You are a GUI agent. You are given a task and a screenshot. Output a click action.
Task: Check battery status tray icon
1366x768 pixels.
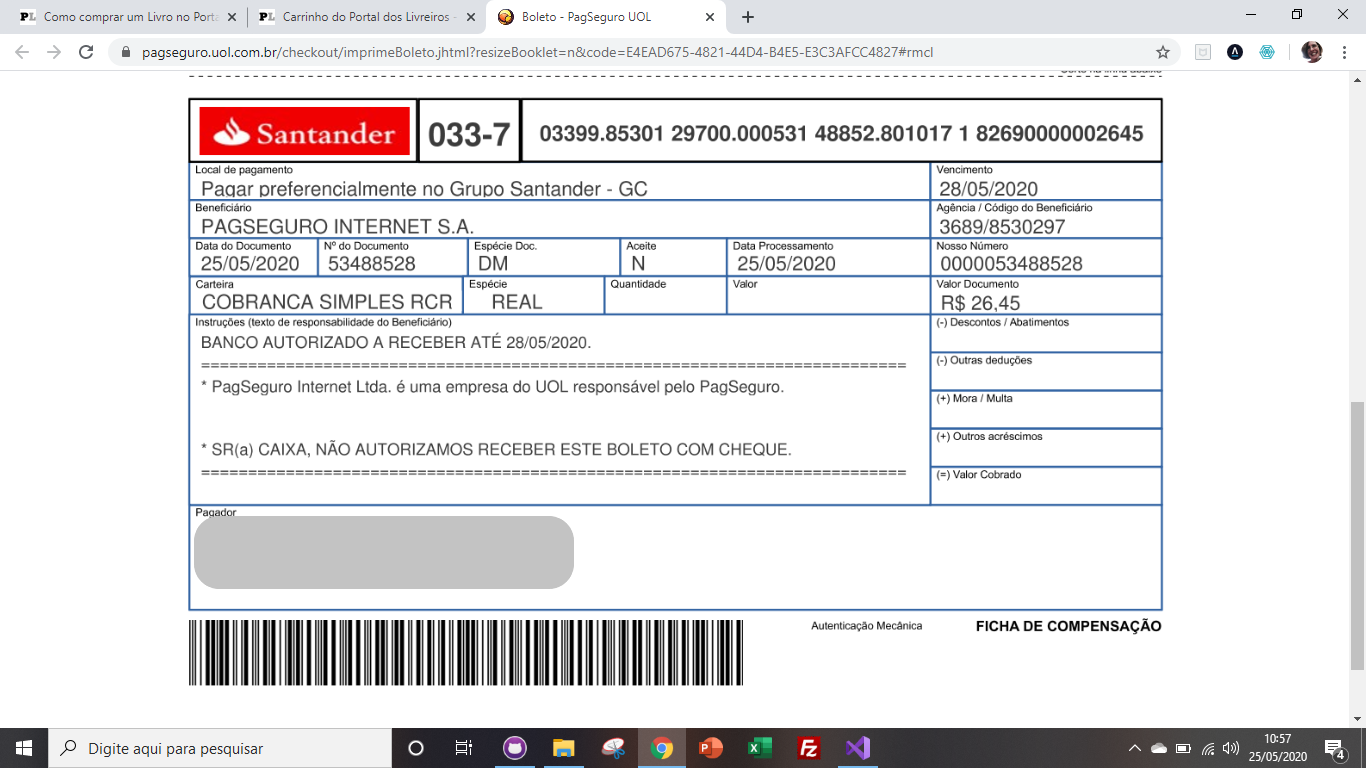click(x=1183, y=748)
